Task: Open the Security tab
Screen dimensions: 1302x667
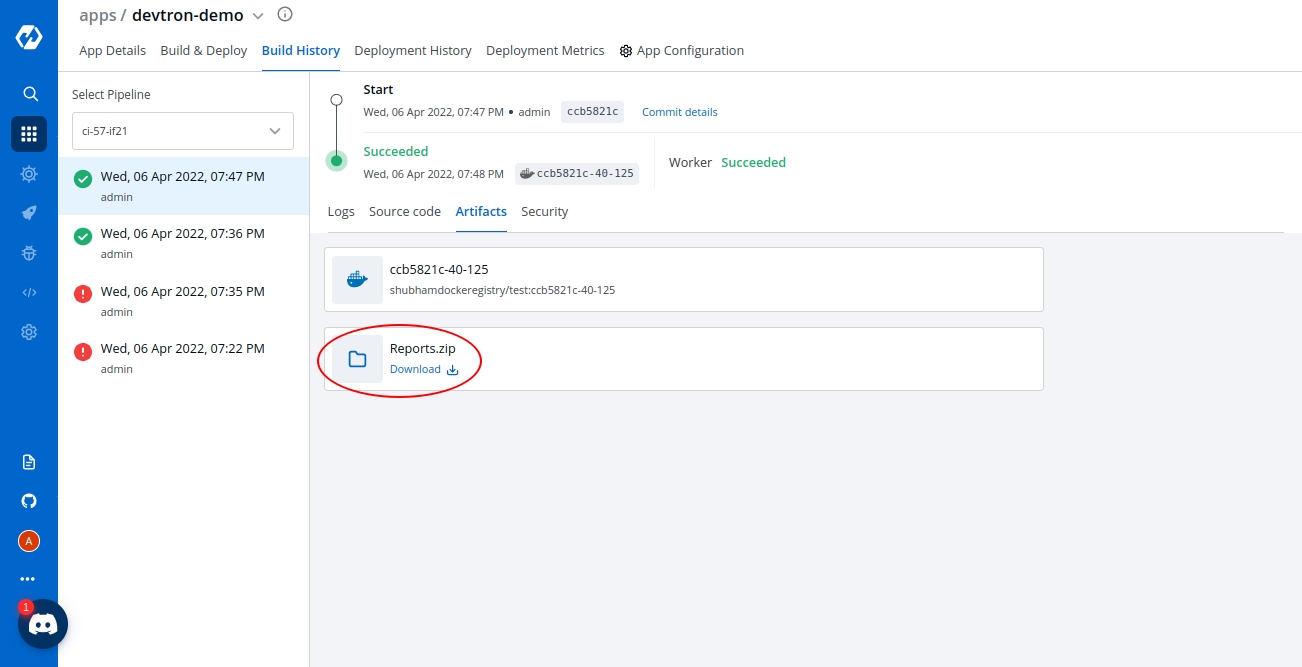Action: [x=544, y=212]
